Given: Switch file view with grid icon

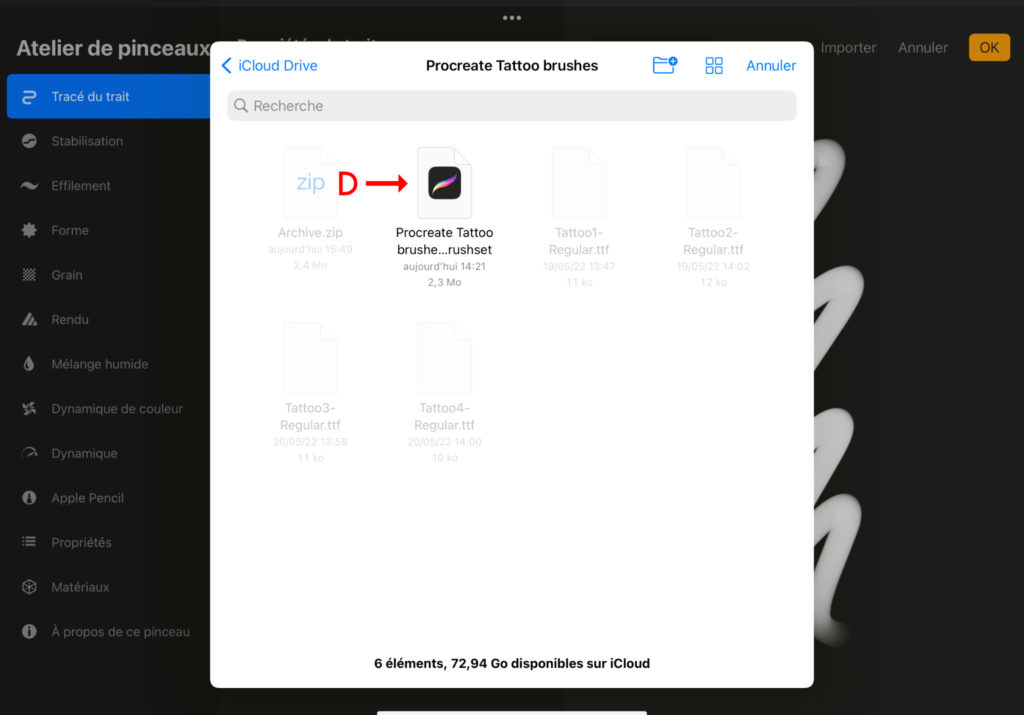Looking at the screenshot, I should [x=714, y=65].
